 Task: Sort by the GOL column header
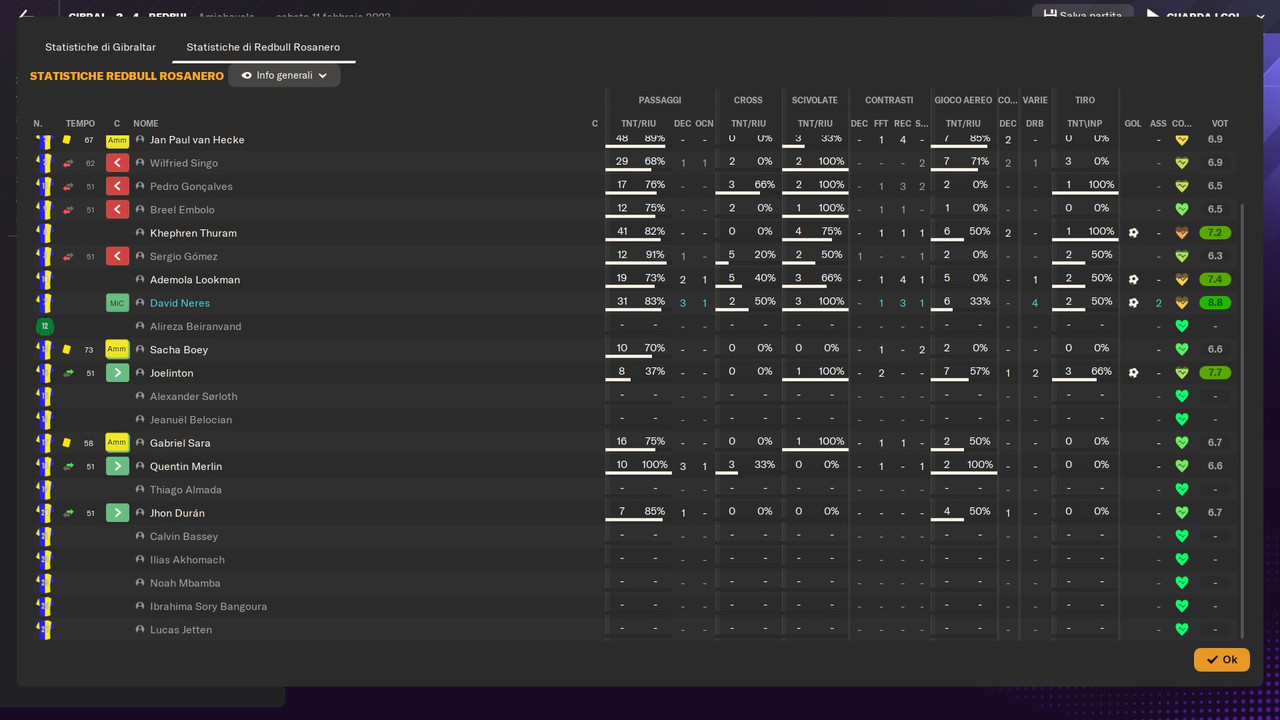click(x=1133, y=124)
